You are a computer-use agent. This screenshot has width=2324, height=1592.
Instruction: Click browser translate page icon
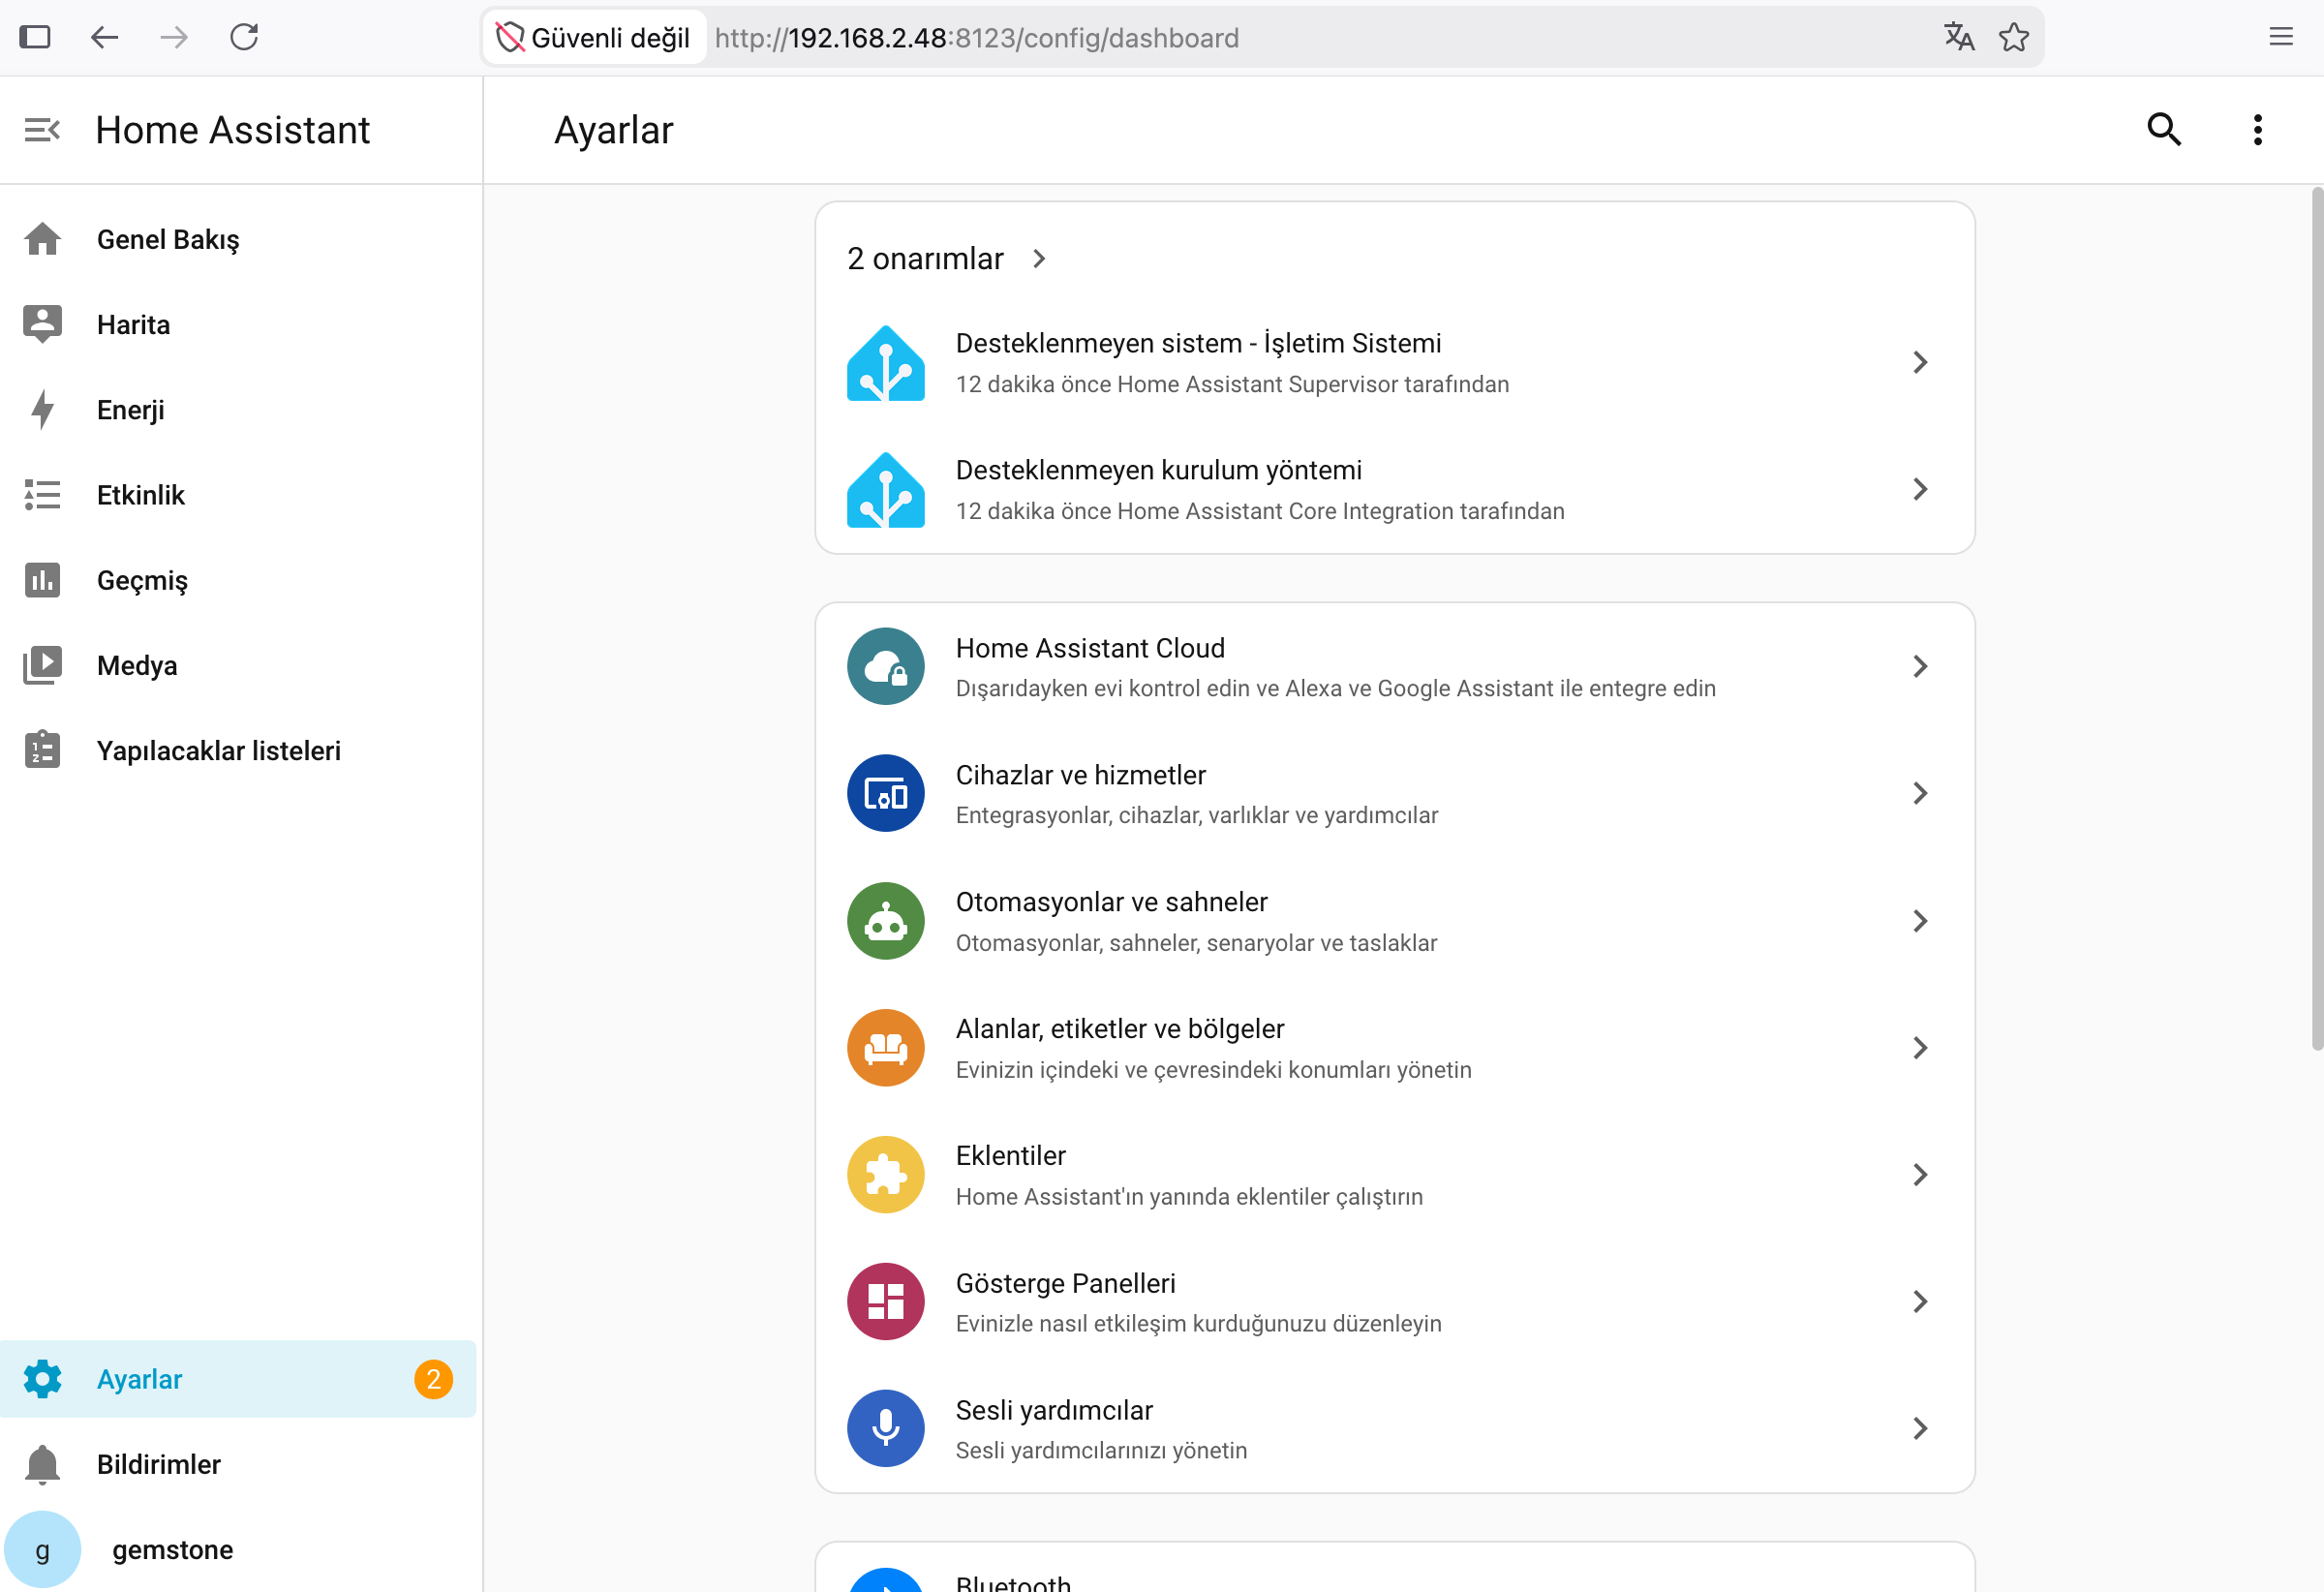[1959, 37]
